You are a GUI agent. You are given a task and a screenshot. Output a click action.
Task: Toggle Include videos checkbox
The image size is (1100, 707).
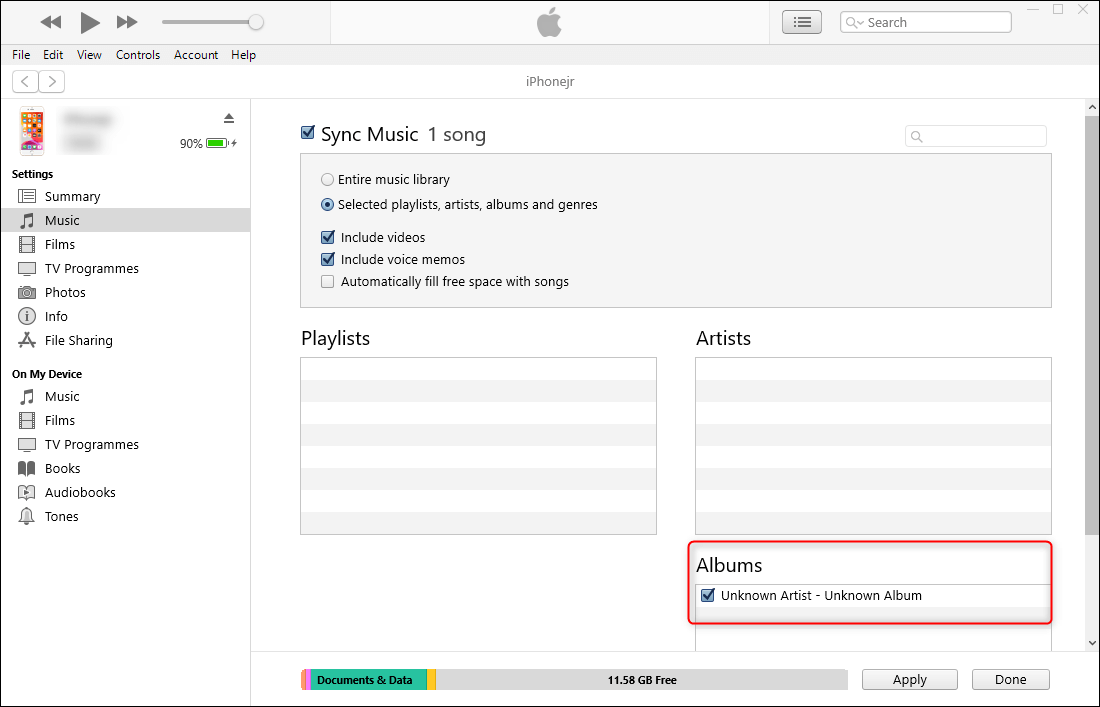click(x=328, y=237)
